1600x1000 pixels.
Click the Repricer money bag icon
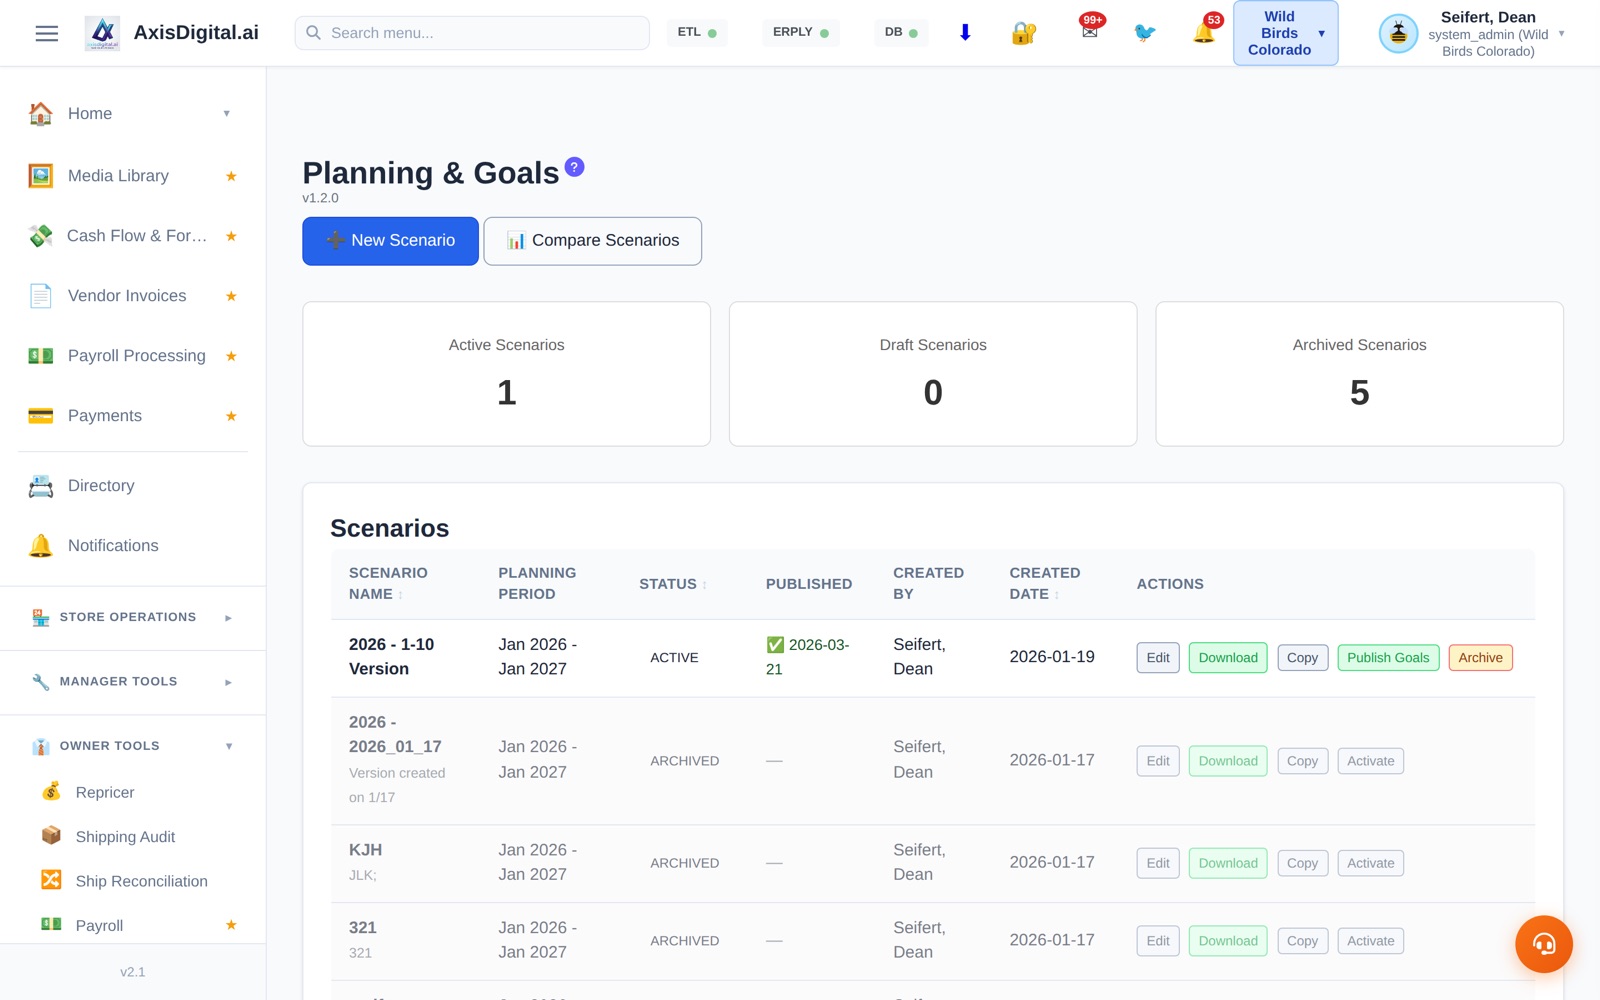point(51,792)
